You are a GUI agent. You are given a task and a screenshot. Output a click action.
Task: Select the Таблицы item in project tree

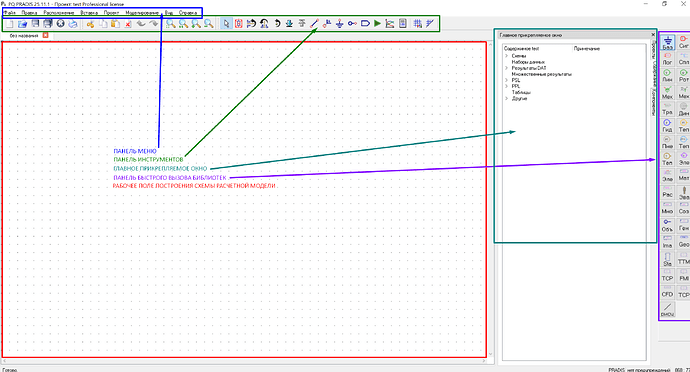tap(521, 92)
